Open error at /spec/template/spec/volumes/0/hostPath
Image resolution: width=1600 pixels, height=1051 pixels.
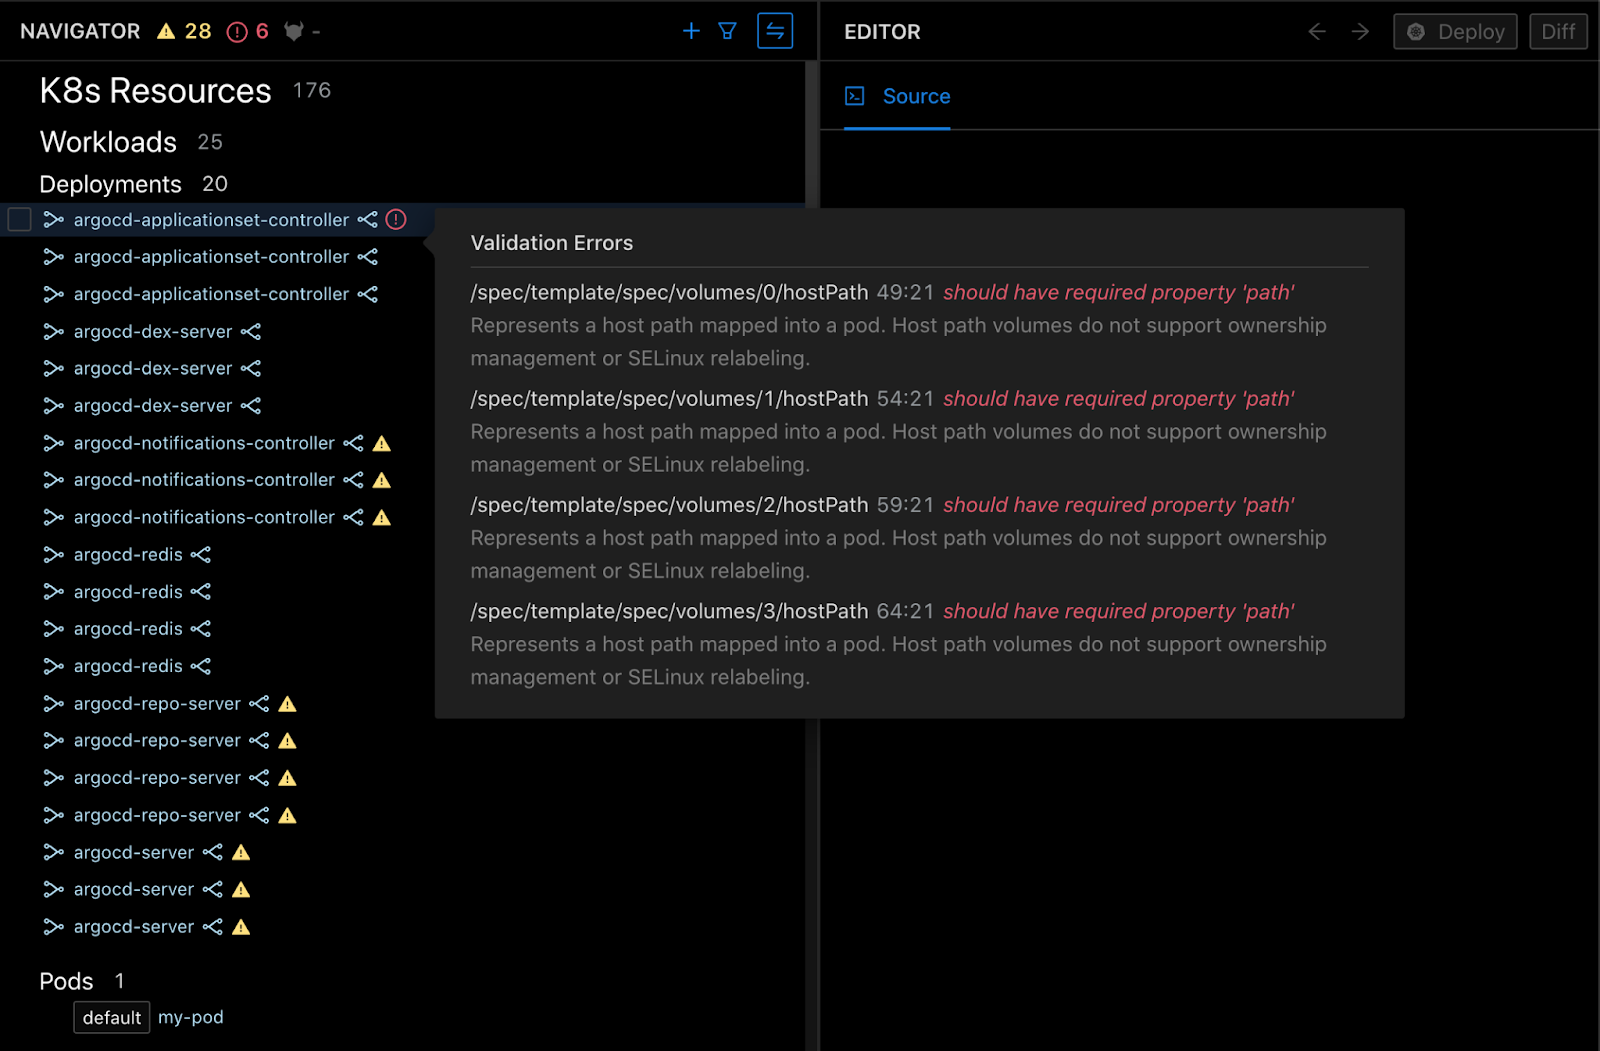click(x=669, y=292)
